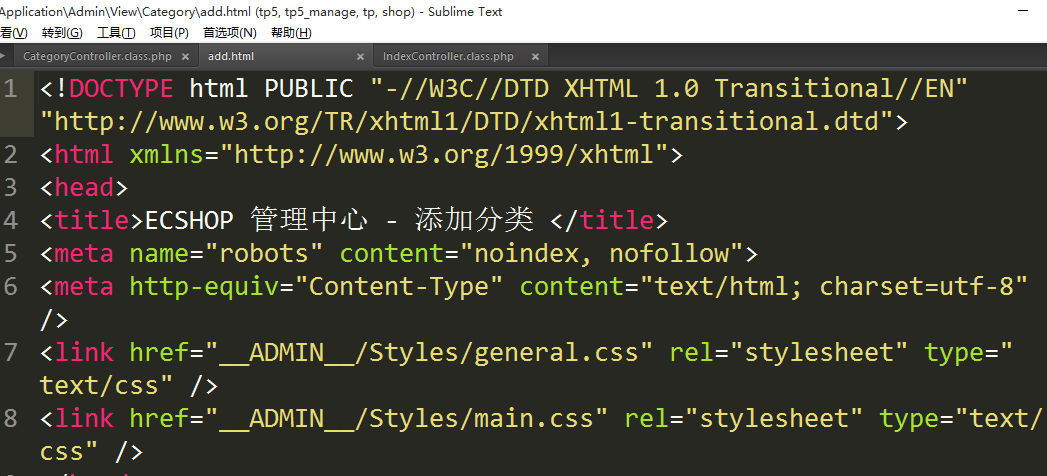Select the add.html tab
Image resolution: width=1047 pixels, height=476 pixels.
pyautogui.click(x=231, y=57)
